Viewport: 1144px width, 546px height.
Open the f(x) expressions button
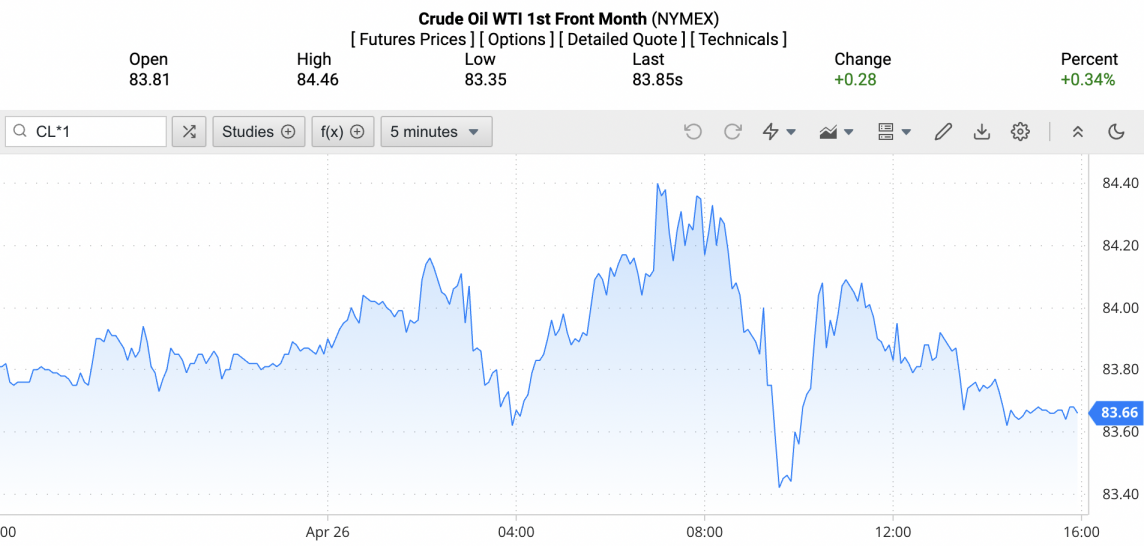point(342,132)
